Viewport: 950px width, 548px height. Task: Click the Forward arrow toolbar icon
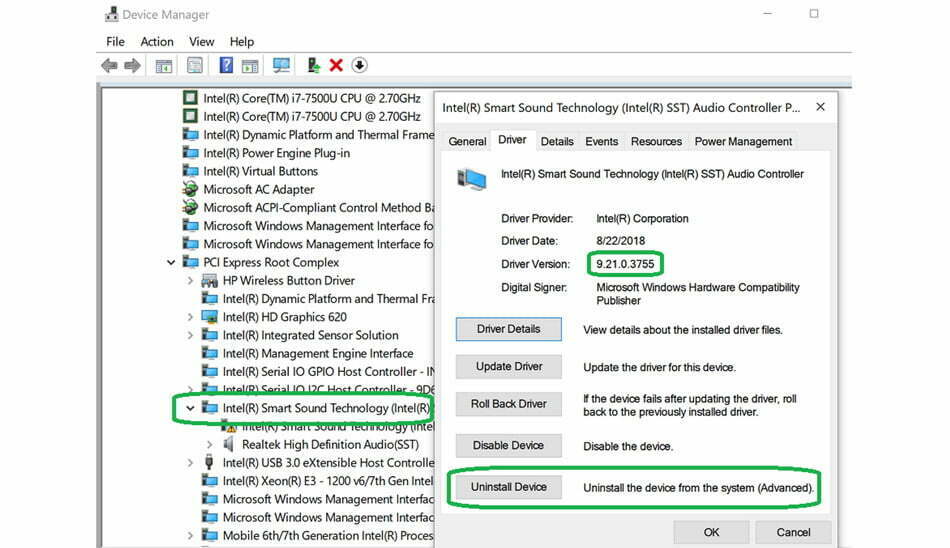pos(132,65)
